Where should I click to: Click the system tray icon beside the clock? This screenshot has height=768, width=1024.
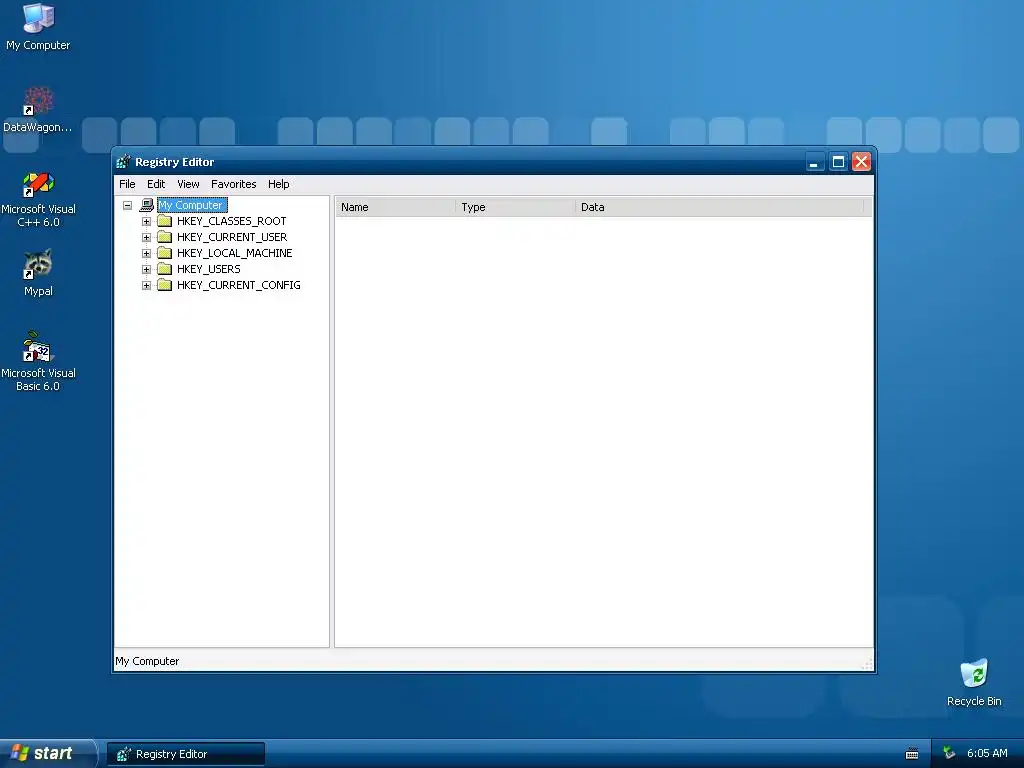click(949, 754)
